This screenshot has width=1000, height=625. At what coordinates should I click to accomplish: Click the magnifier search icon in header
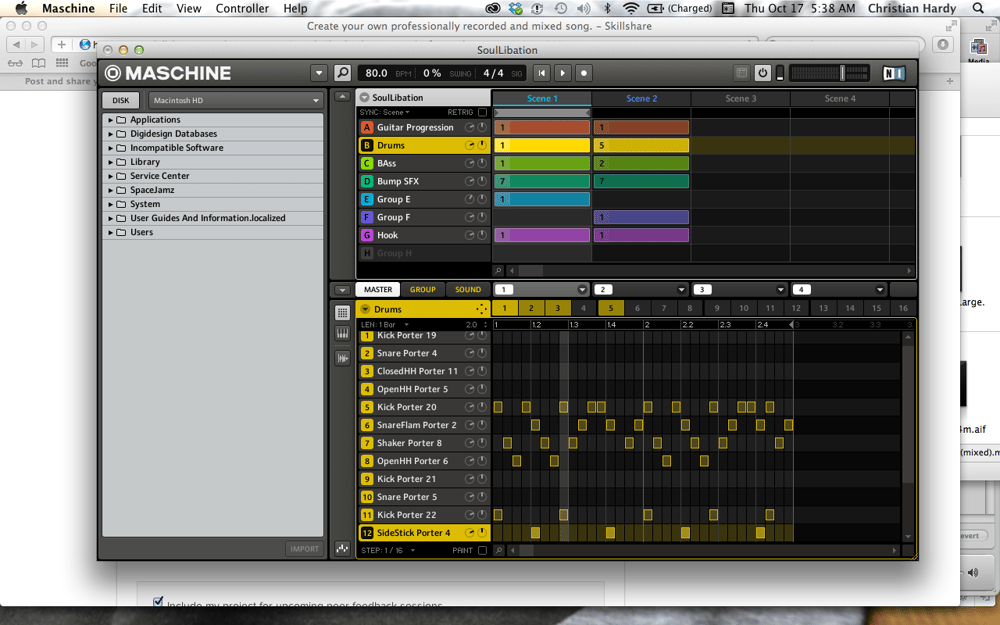pos(342,73)
